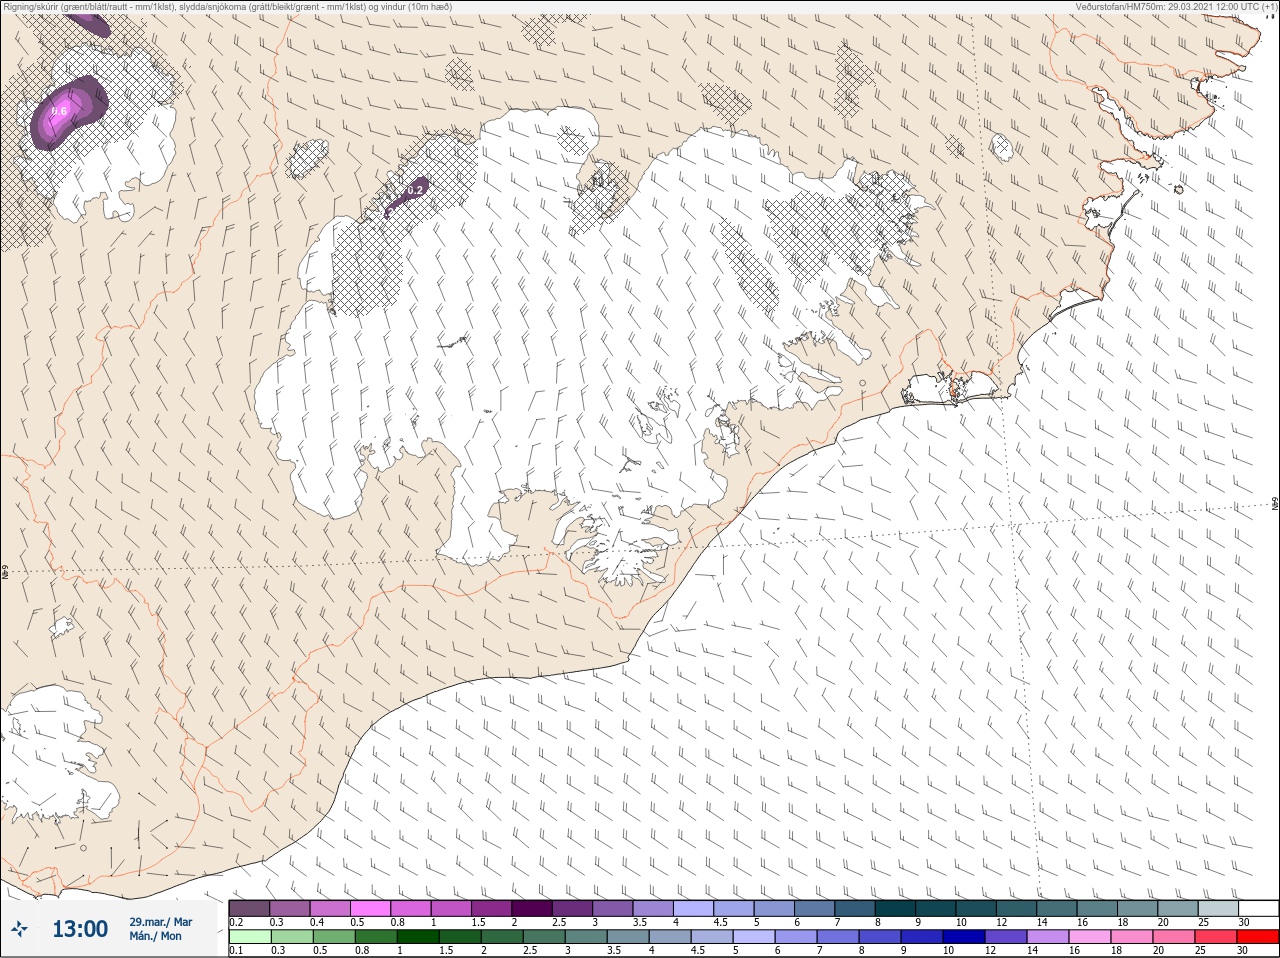The image size is (1280, 958).
Task: Select the bright red swatch after 30 in lower legend
Action: point(1258,937)
